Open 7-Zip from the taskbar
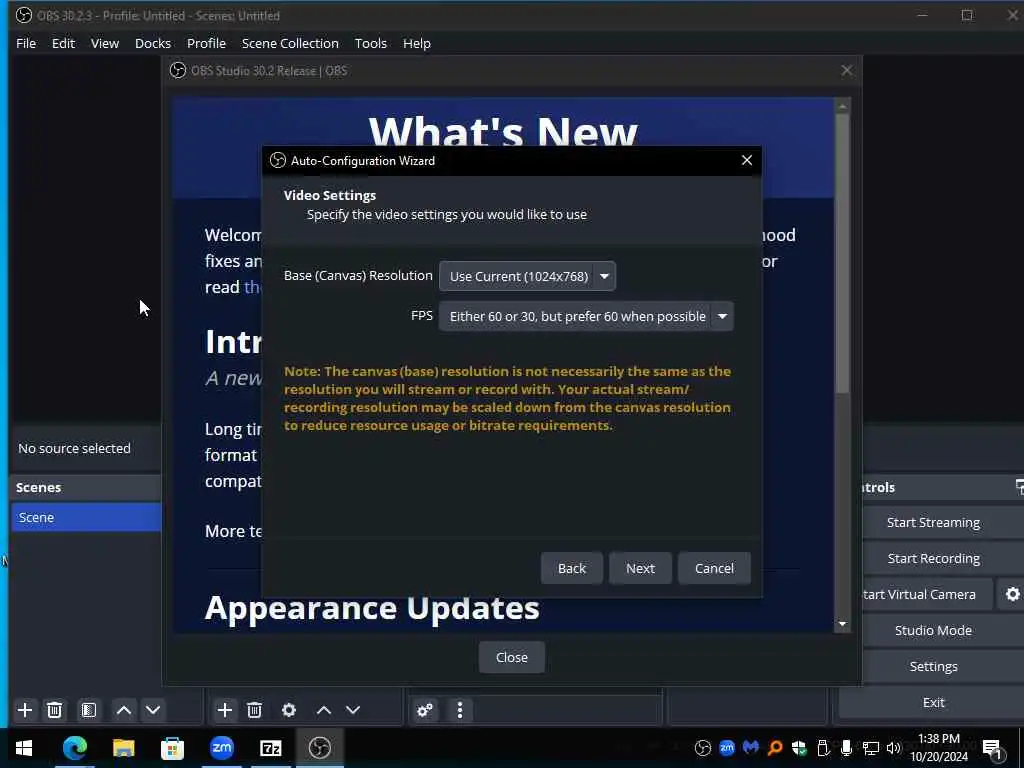Screen dimensions: 1024x768 (x=270, y=748)
